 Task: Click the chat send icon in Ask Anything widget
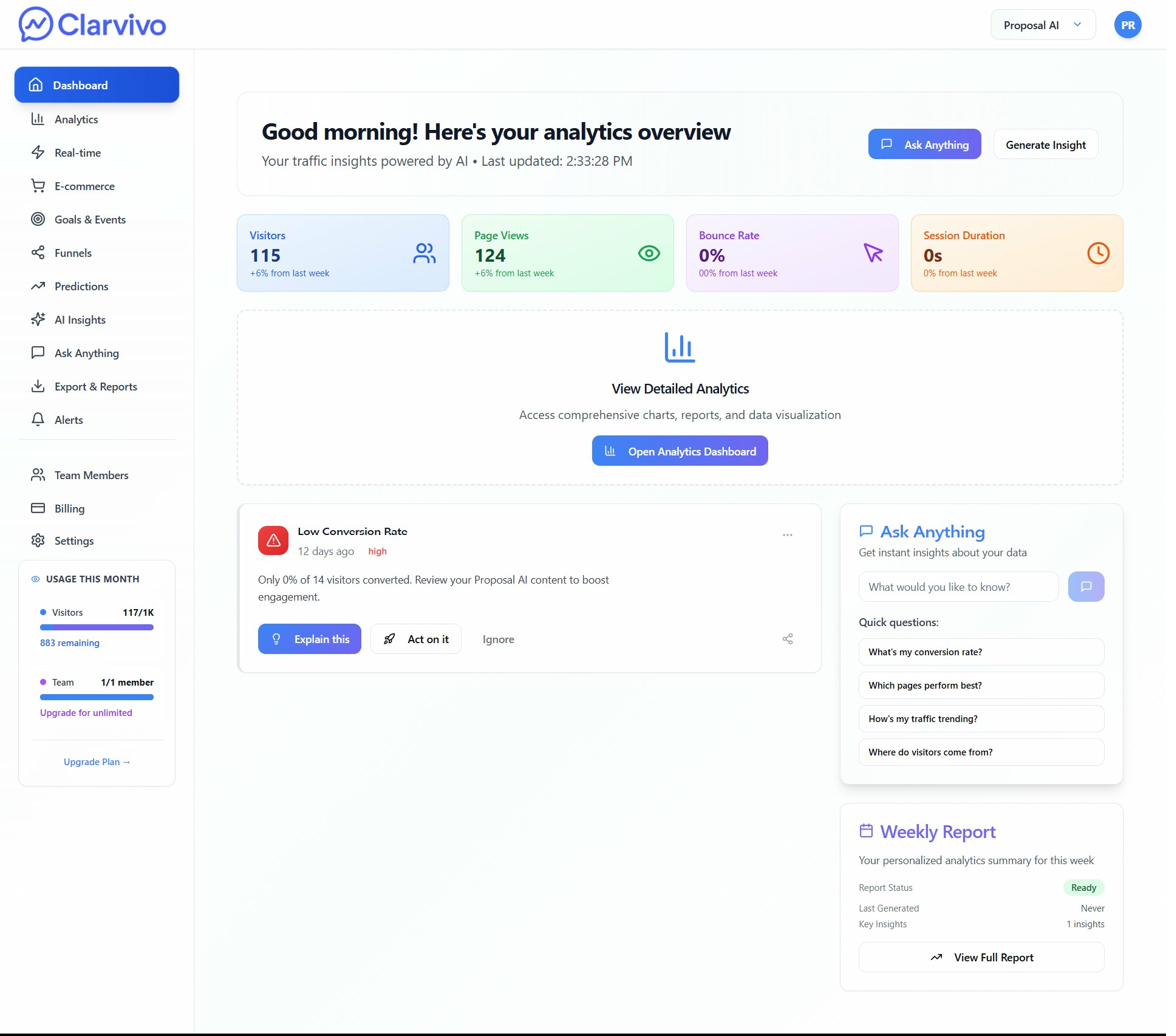pos(1086,587)
